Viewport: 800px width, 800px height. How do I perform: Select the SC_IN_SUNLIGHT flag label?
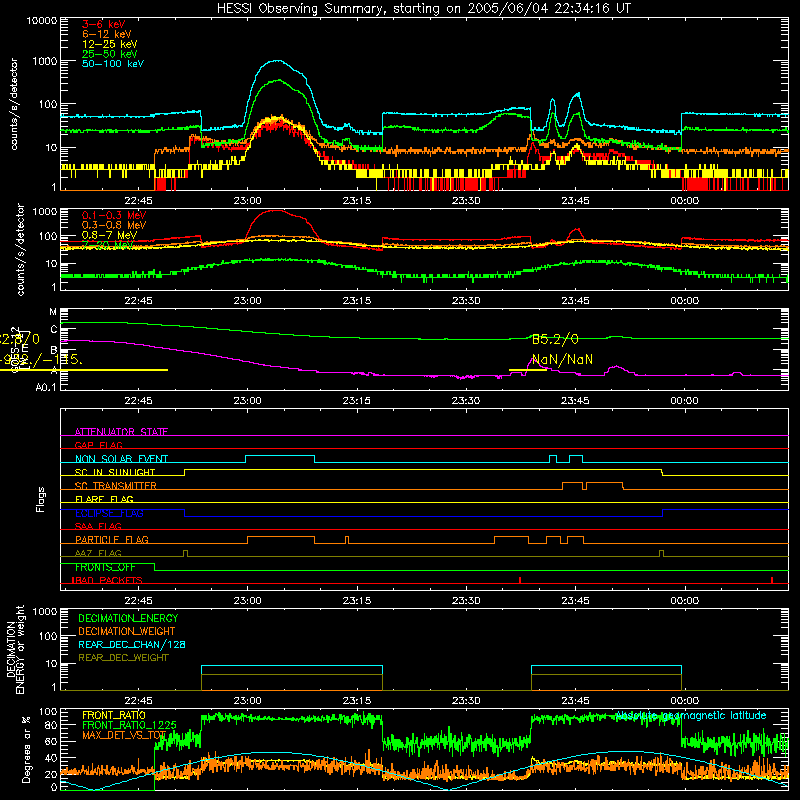click(x=115, y=472)
